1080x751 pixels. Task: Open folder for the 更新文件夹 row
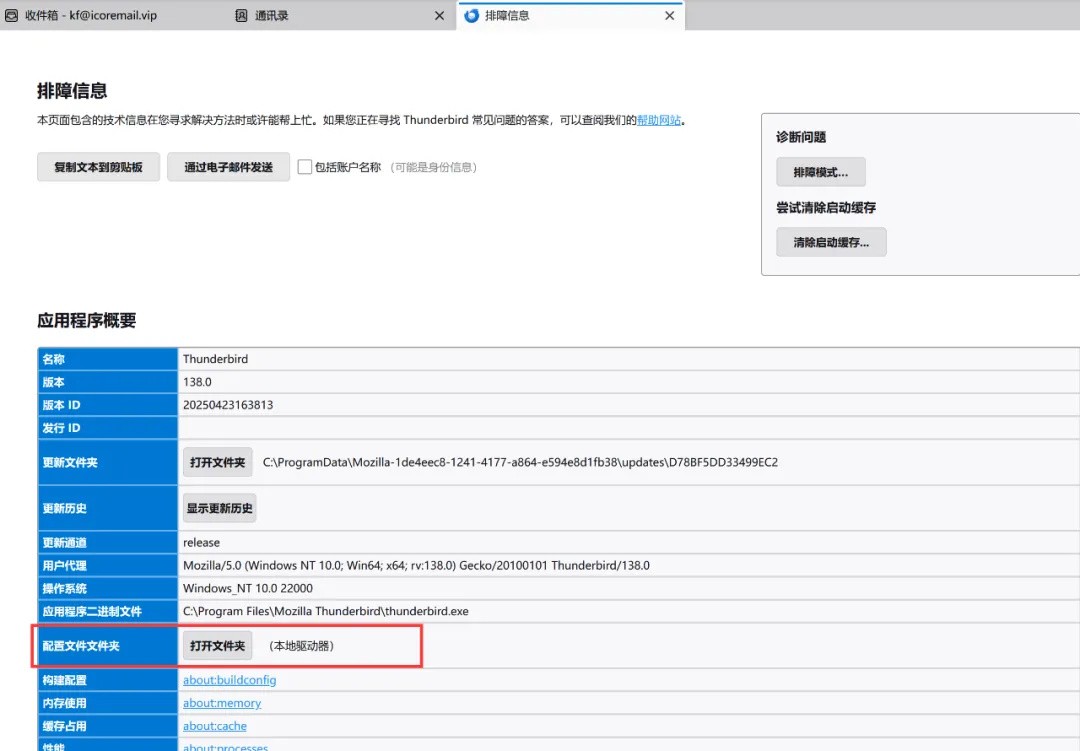[x=217, y=462]
